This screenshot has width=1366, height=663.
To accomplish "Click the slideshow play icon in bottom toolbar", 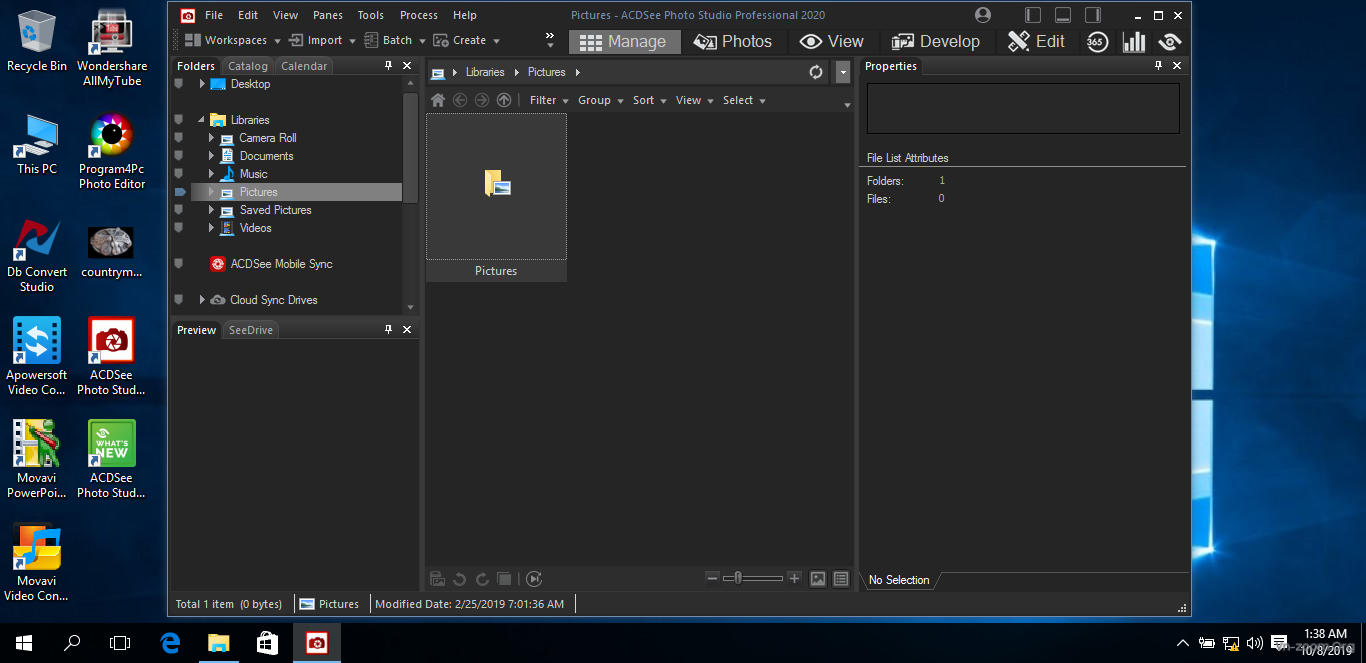I will tap(534, 579).
